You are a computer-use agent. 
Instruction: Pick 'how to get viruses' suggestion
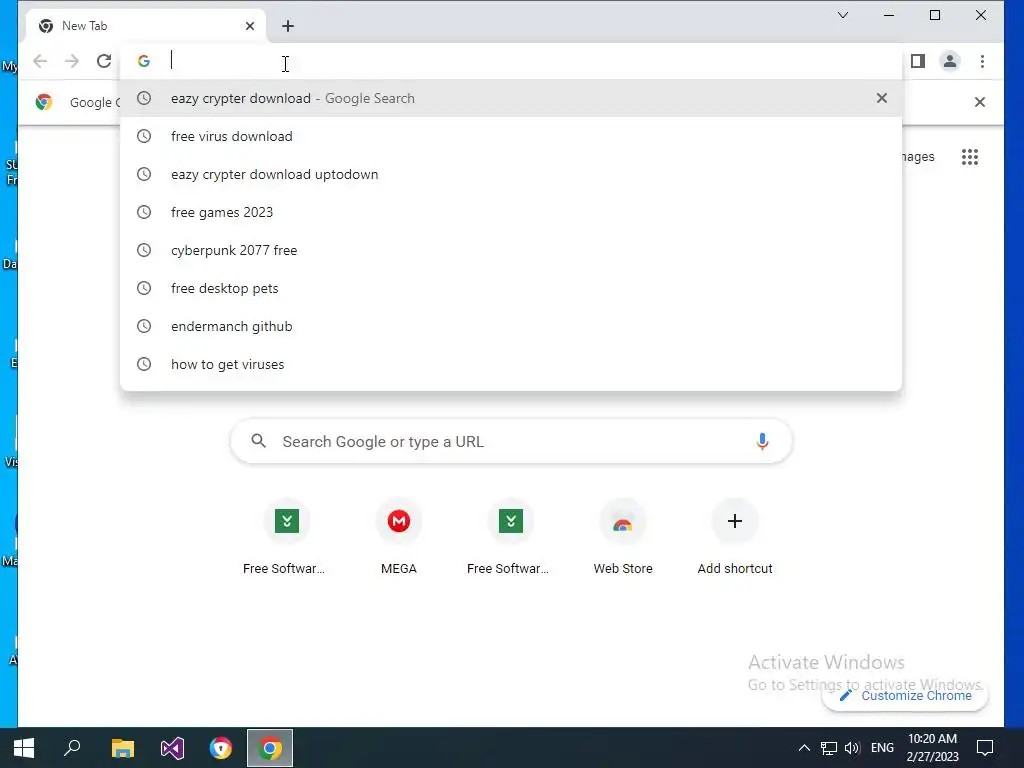click(511, 364)
